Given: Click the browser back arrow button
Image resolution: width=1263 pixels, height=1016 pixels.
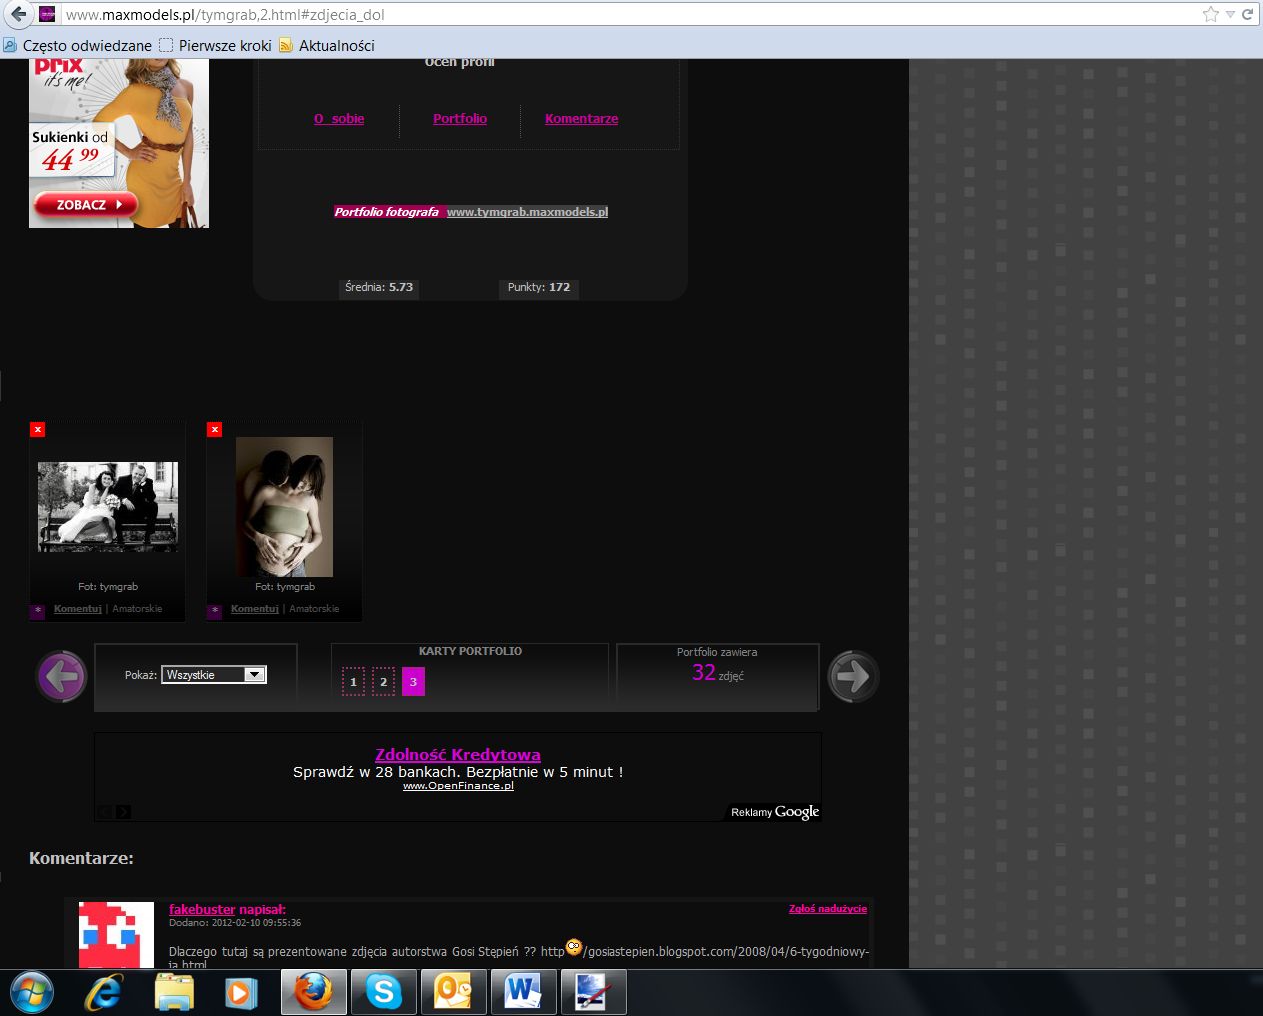Looking at the screenshot, I should click(x=17, y=14).
